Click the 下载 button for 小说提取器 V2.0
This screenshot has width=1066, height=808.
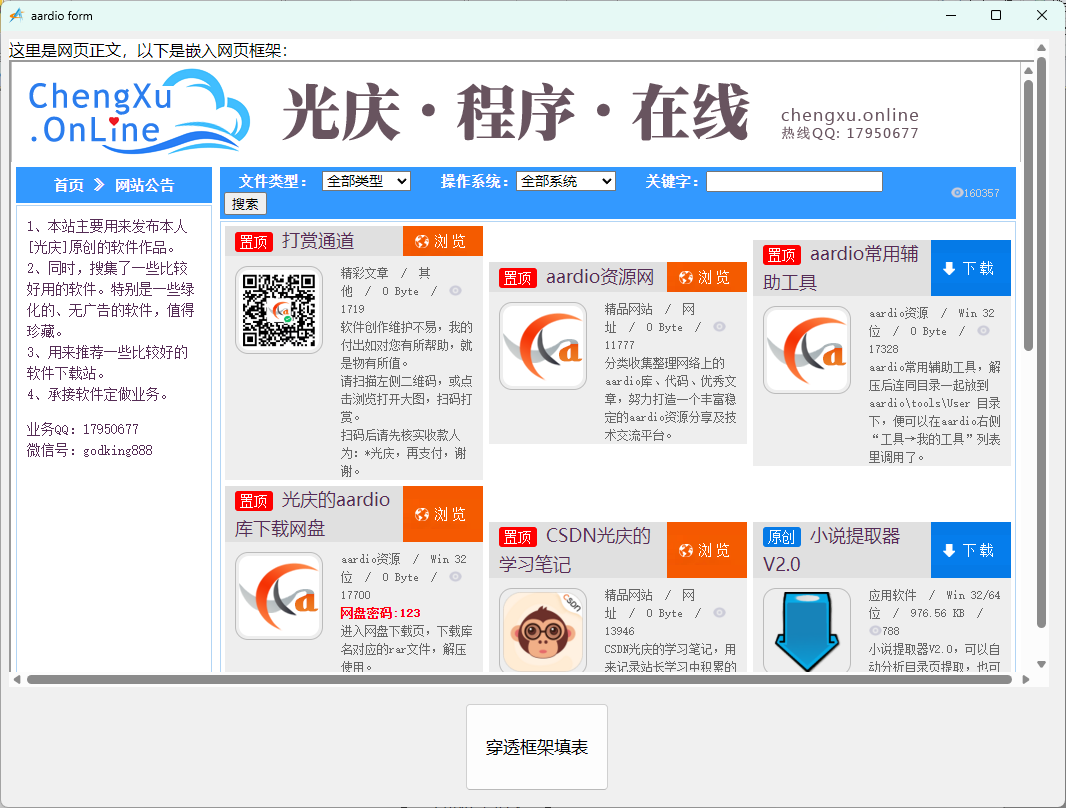tap(970, 550)
